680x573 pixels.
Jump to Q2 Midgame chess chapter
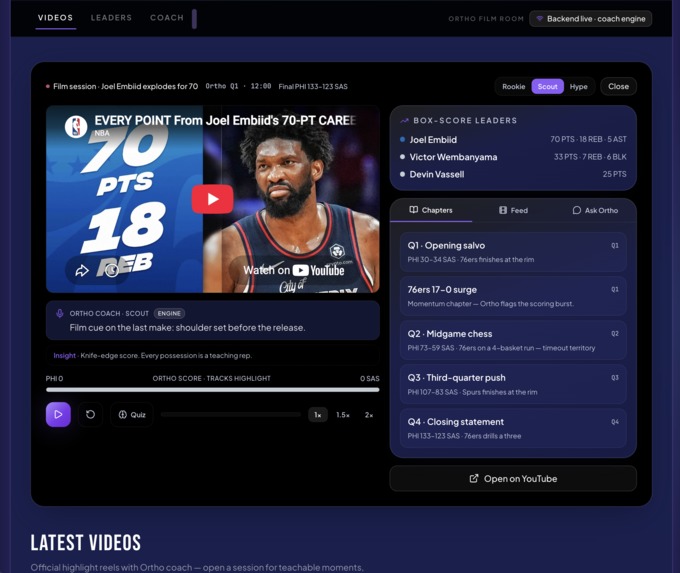click(513, 341)
